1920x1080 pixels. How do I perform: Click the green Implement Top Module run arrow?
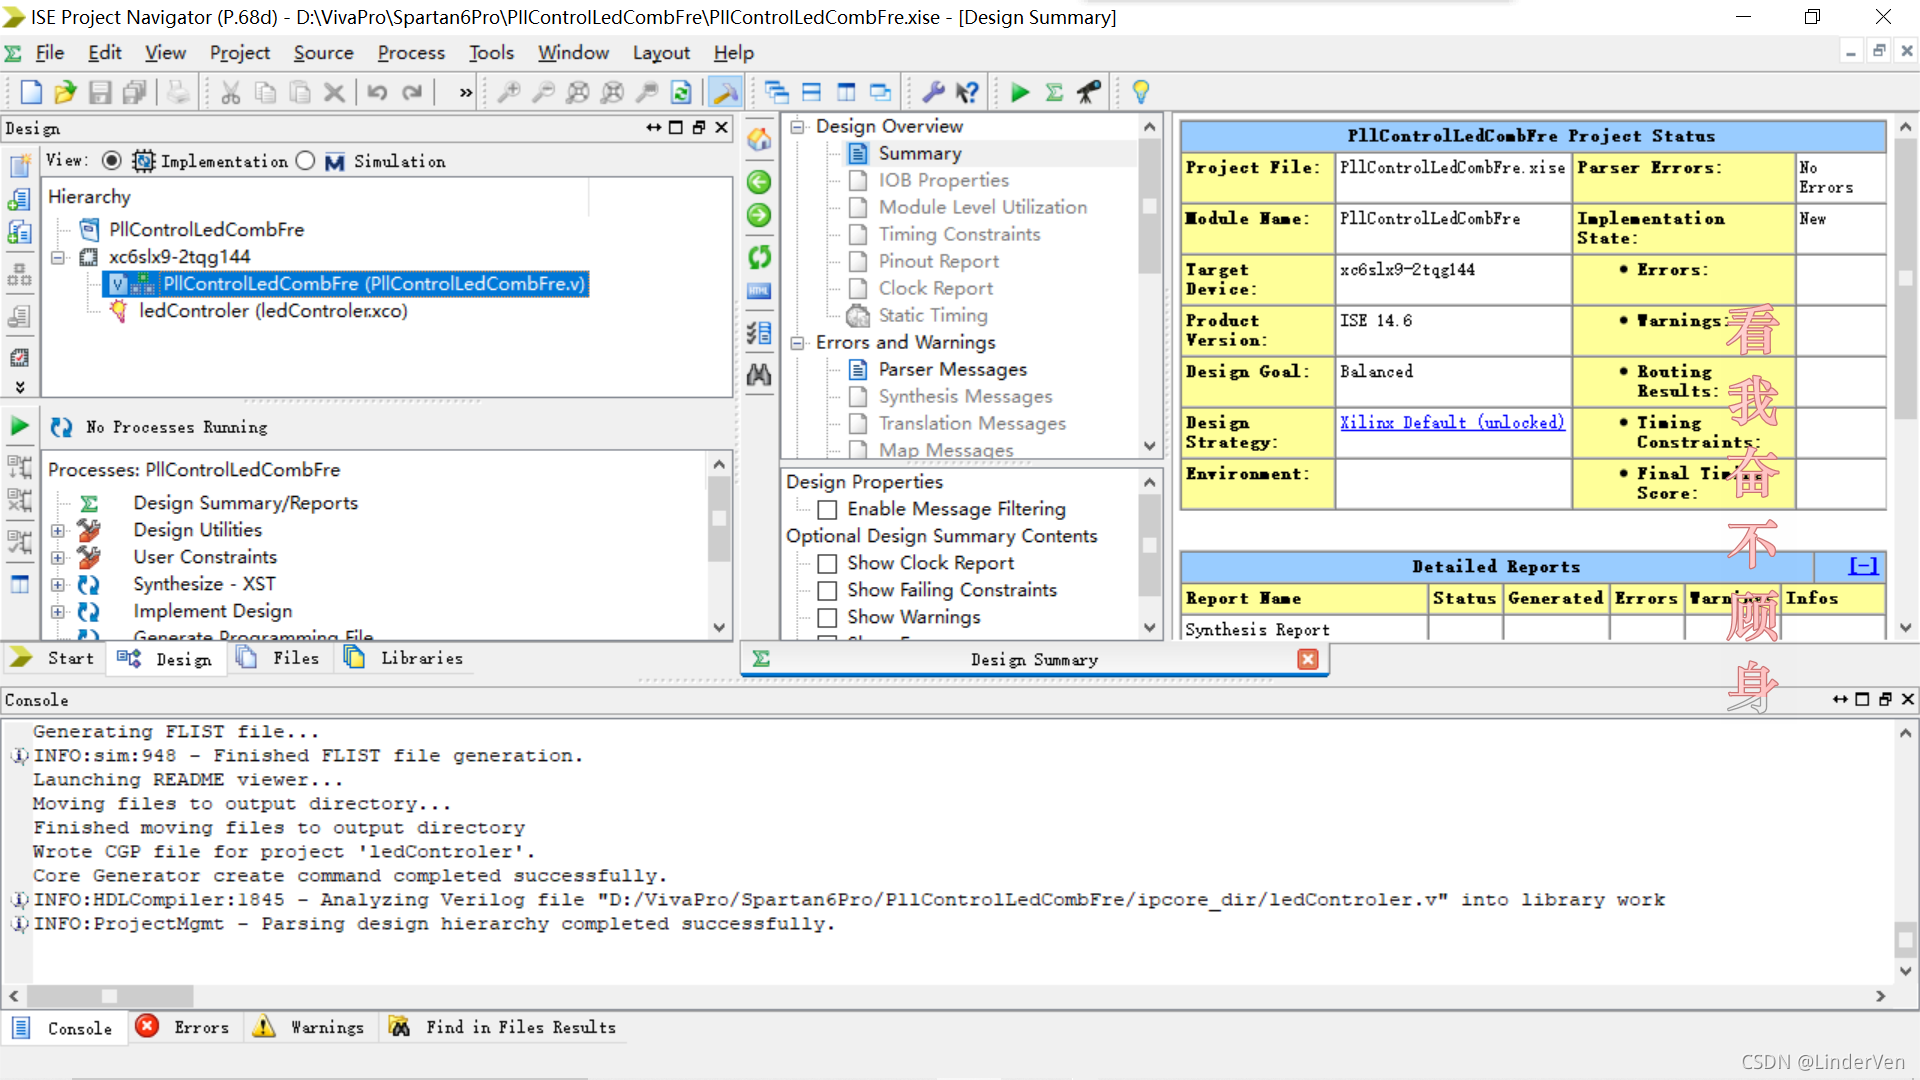1019,93
